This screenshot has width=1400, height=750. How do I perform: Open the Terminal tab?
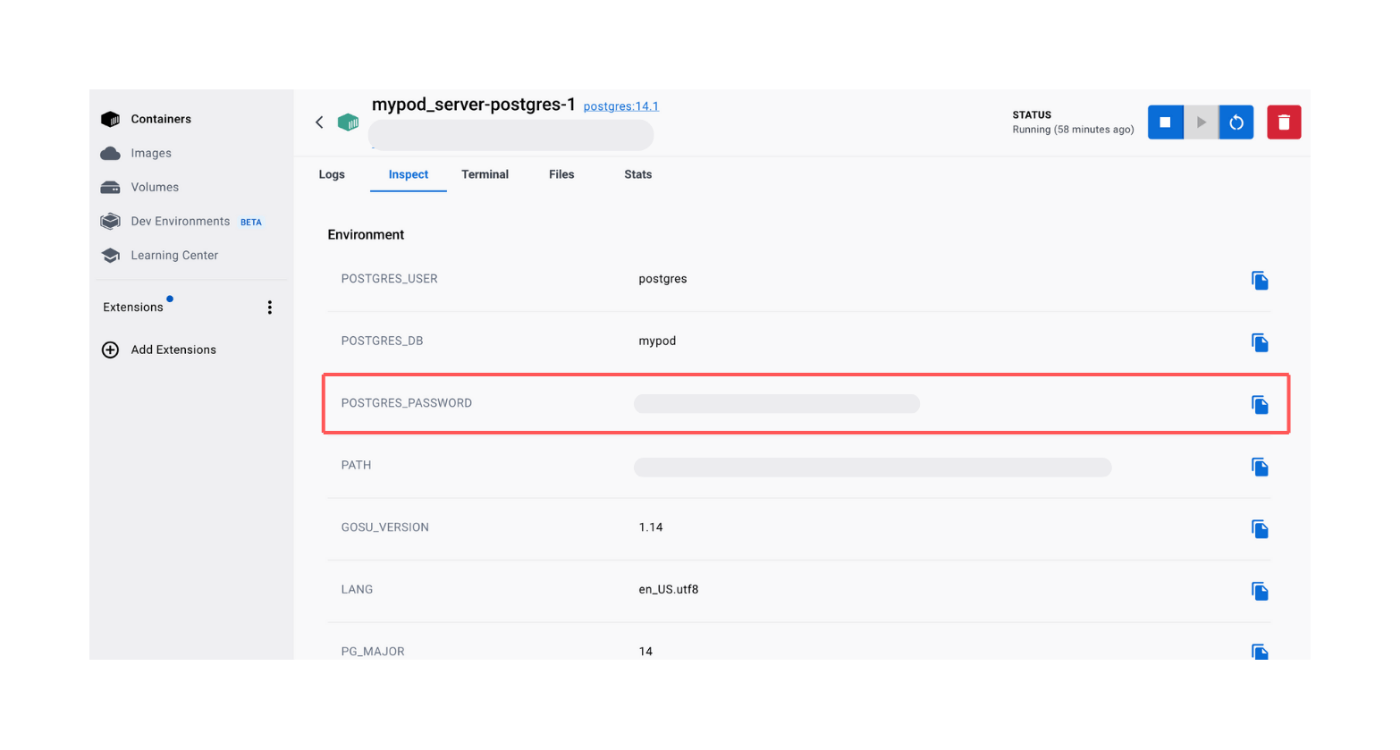485,174
